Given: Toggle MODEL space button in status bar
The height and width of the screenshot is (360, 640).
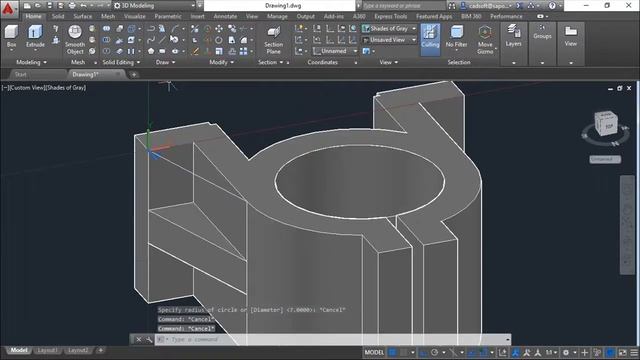Looking at the screenshot, I should (374, 352).
